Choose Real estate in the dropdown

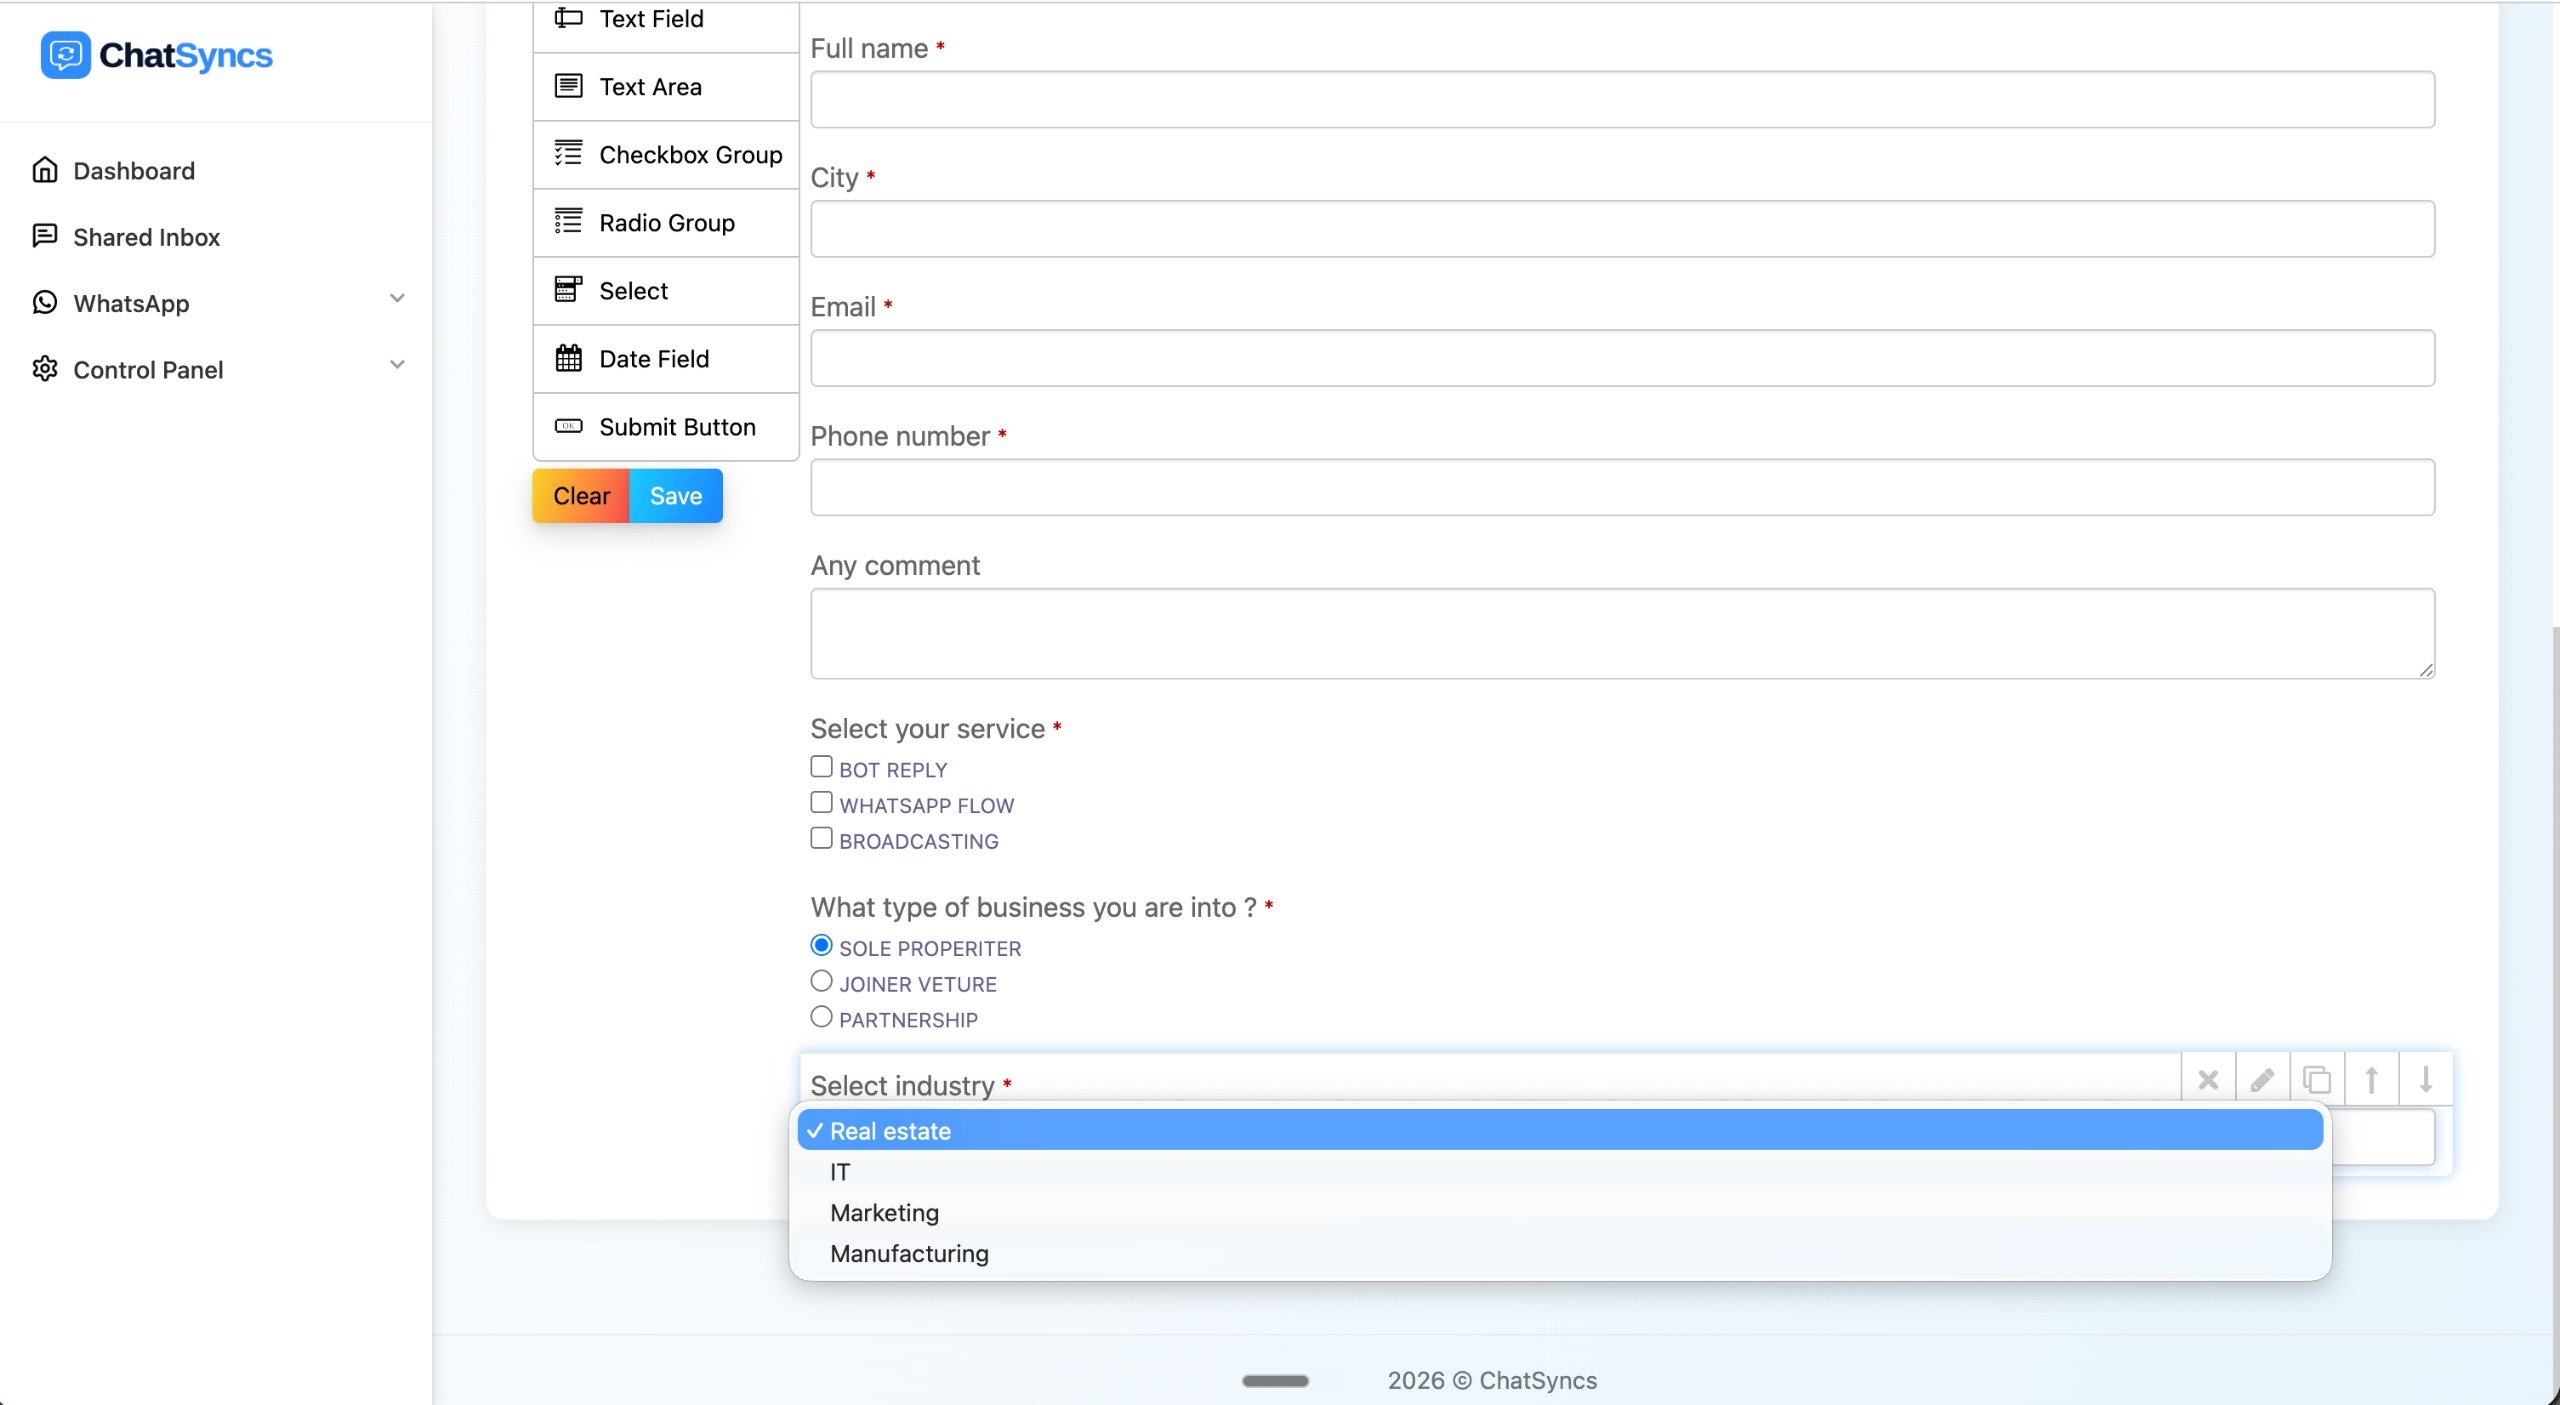pyautogui.click(x=1560, y=1131)
